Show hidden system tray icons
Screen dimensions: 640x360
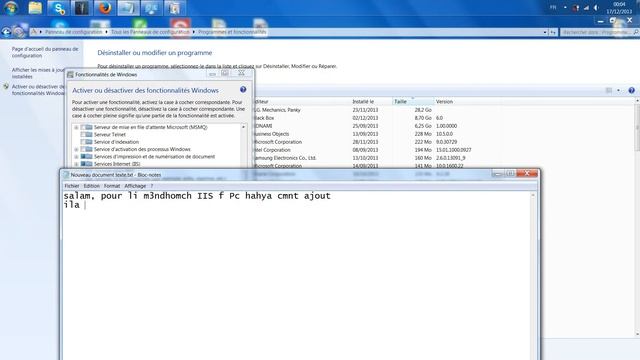[565, 7]
